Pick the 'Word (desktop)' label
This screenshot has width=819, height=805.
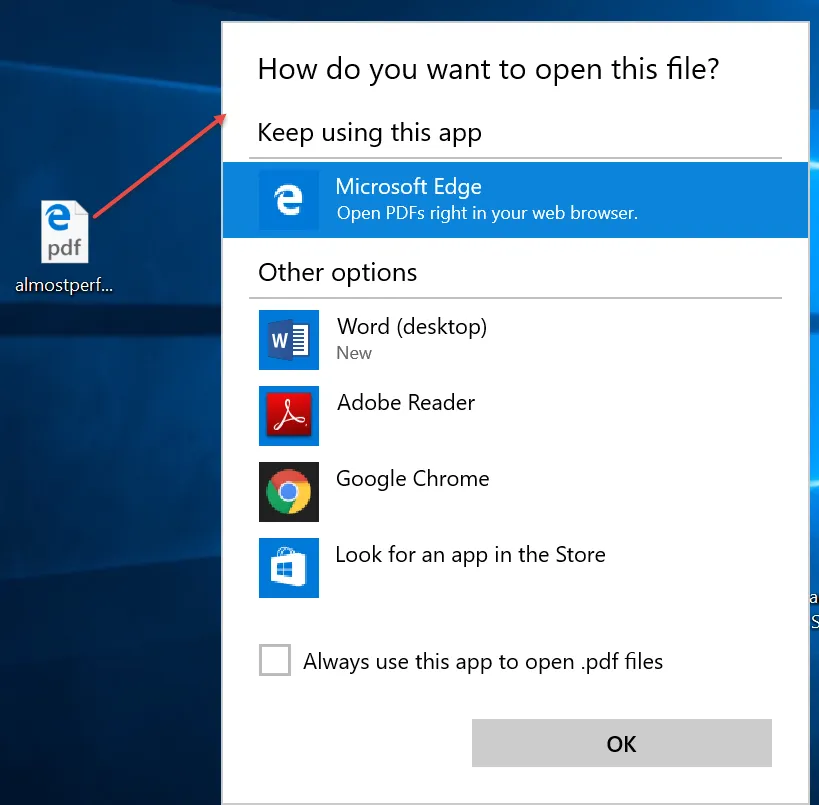coord(412,327)
